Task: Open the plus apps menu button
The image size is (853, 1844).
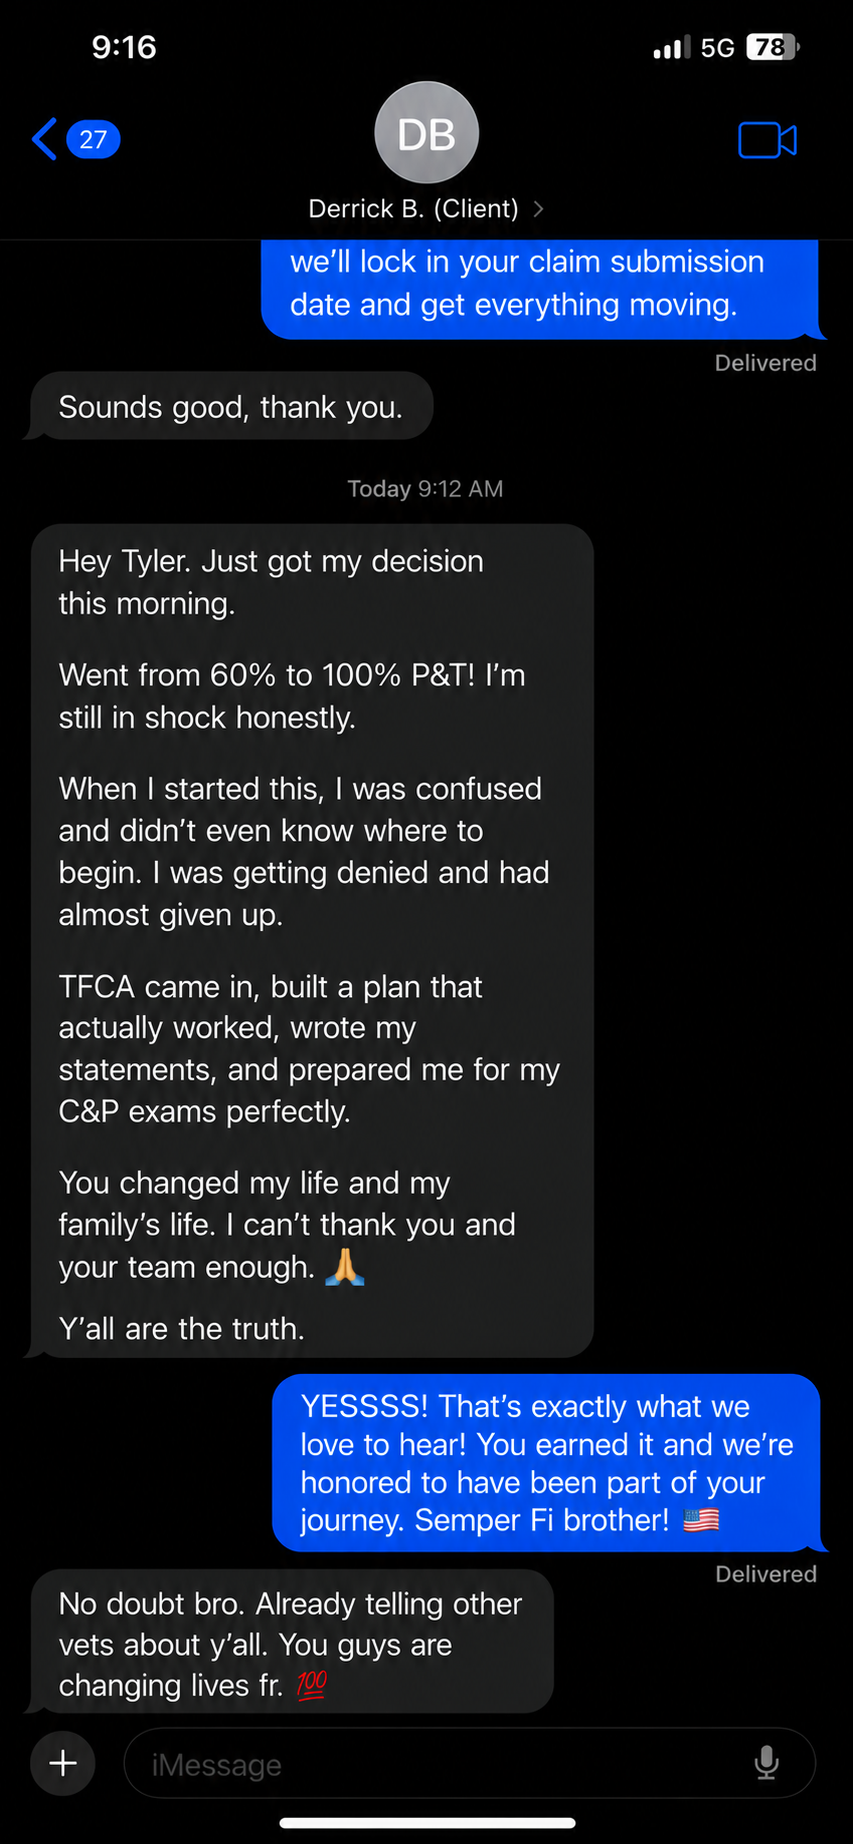Action: [x=63, y=1763]
